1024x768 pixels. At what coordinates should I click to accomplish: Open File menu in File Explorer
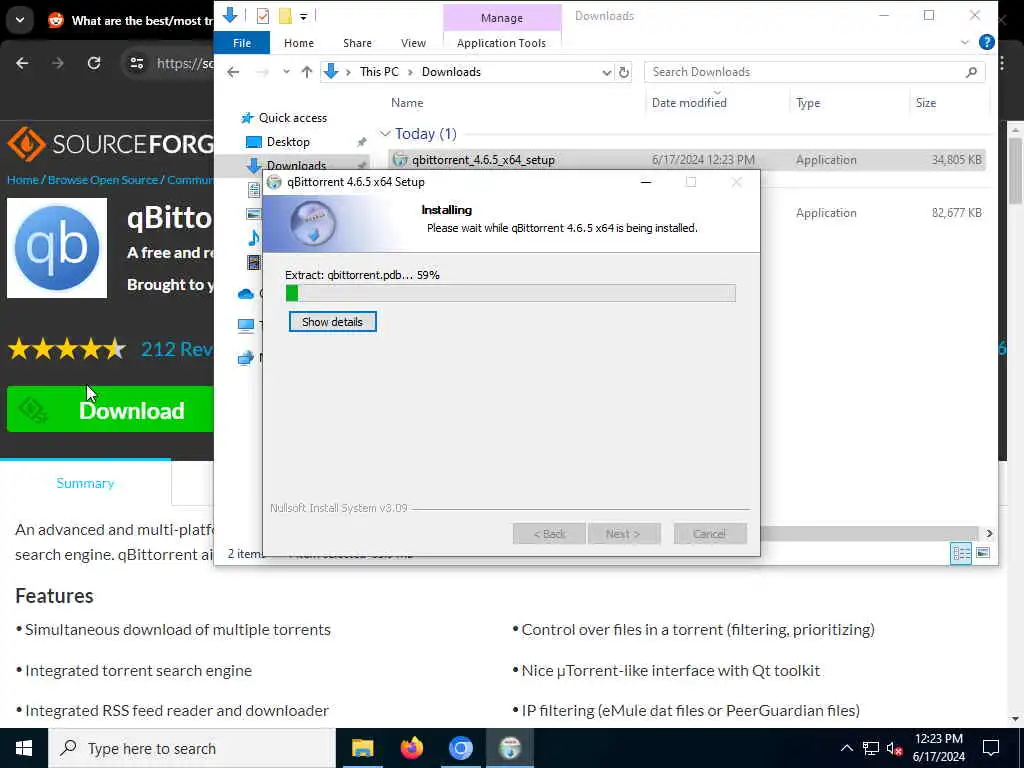coord(242,43)
